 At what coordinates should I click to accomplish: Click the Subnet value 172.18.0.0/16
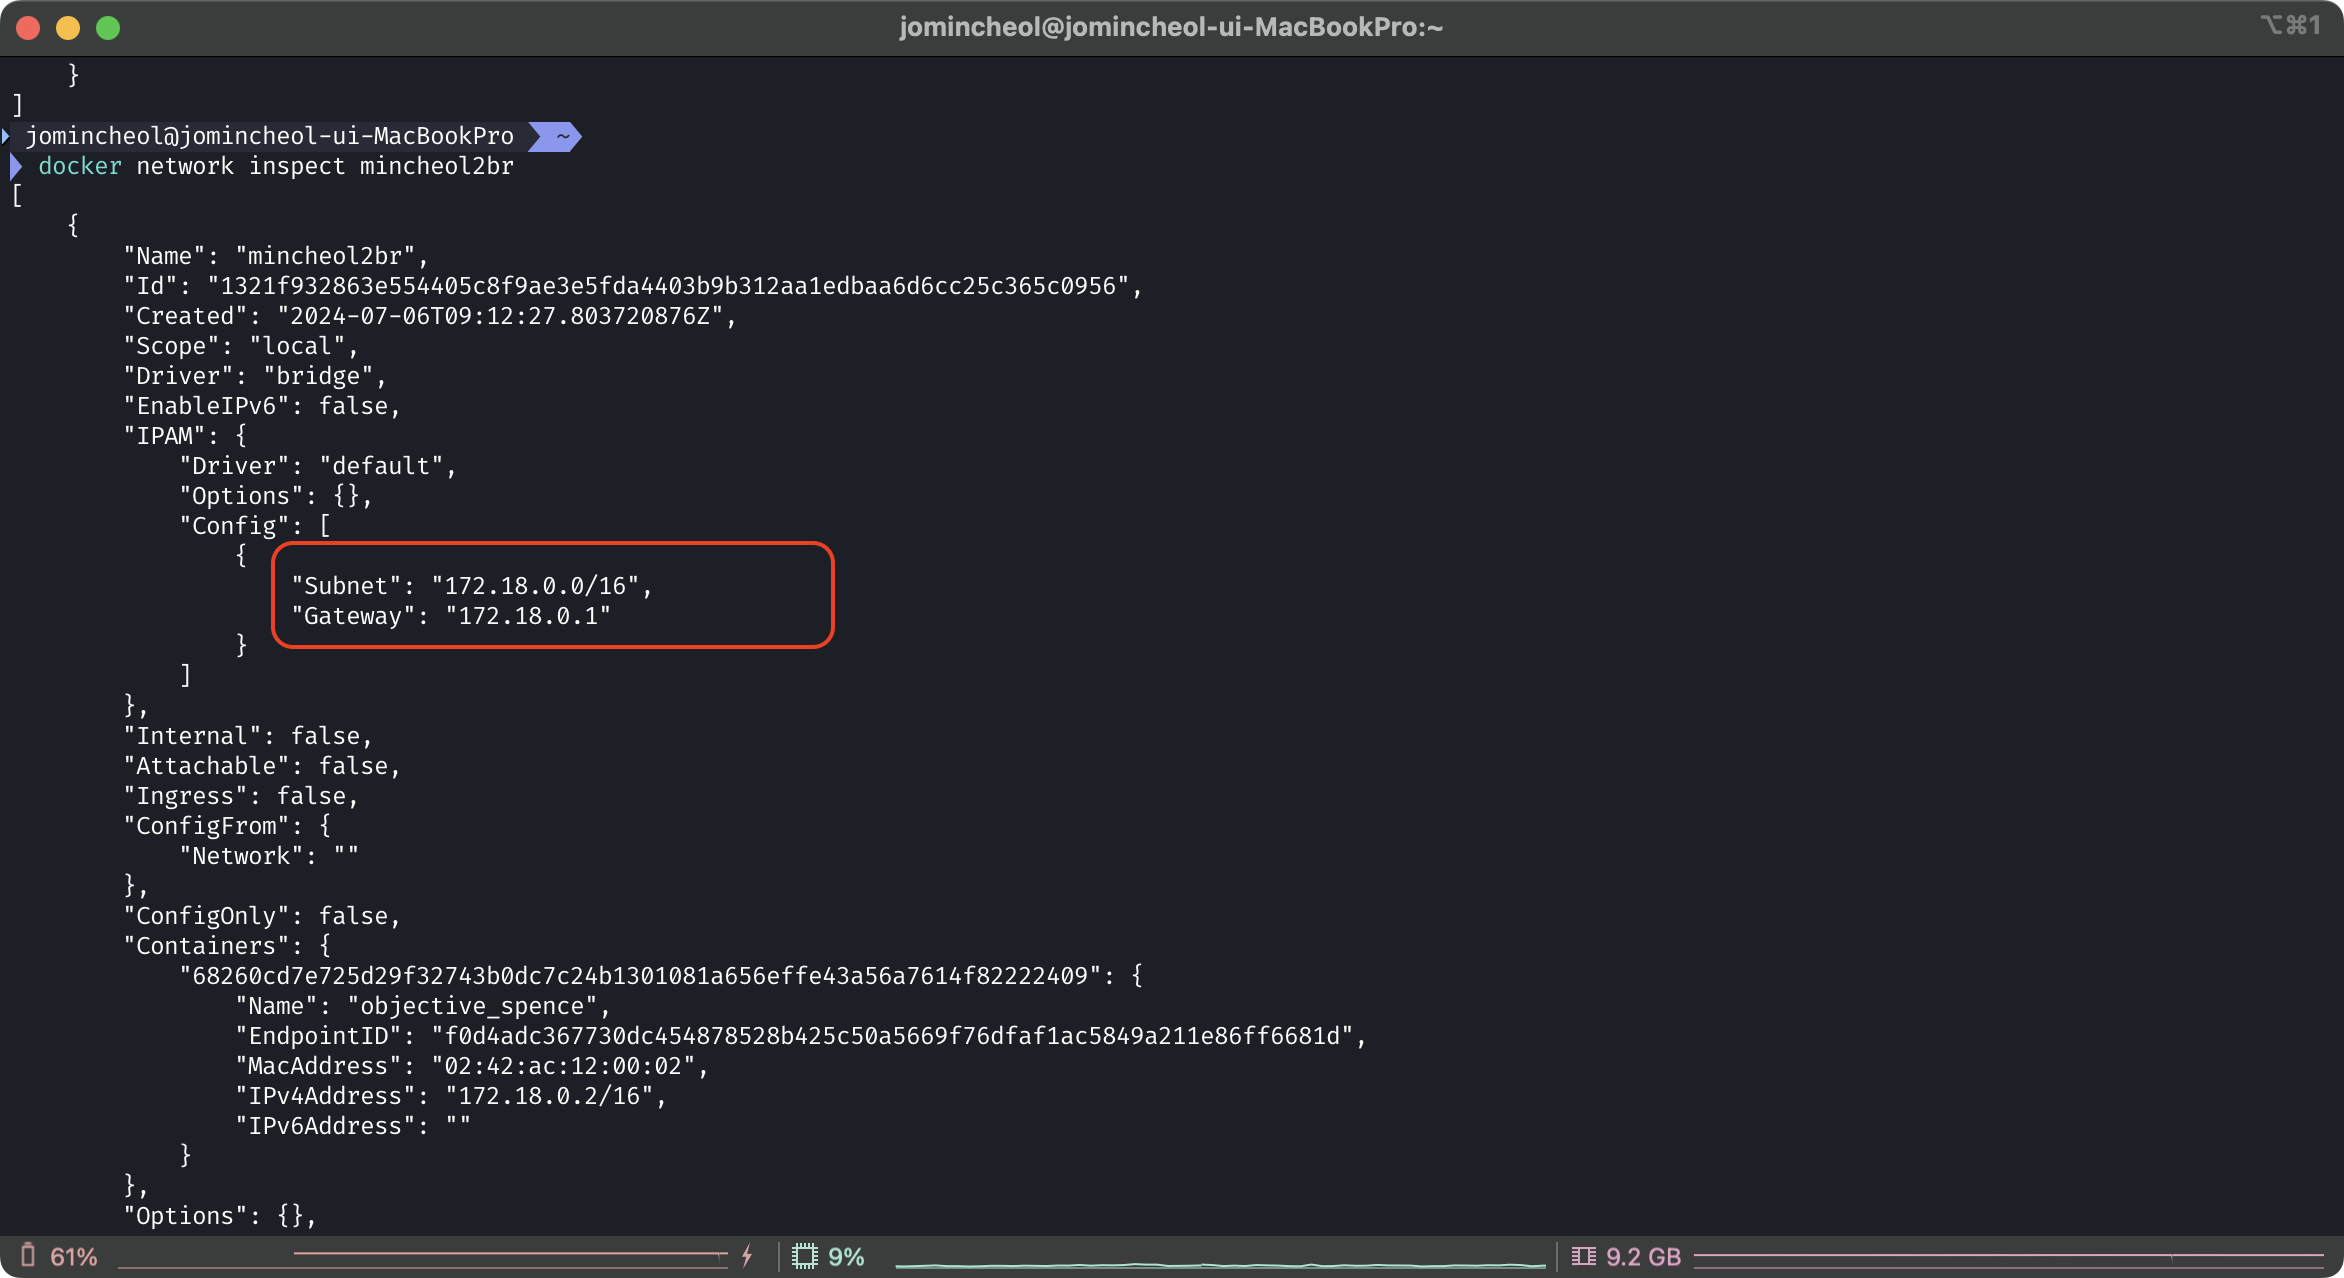click(535, 586)
